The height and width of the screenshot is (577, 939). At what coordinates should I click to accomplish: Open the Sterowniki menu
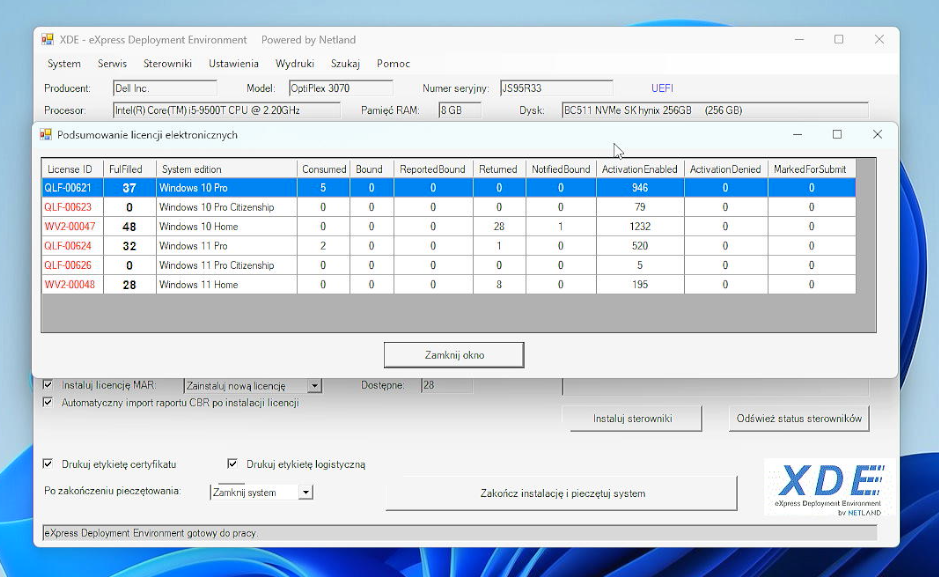(x=167, y=64)
